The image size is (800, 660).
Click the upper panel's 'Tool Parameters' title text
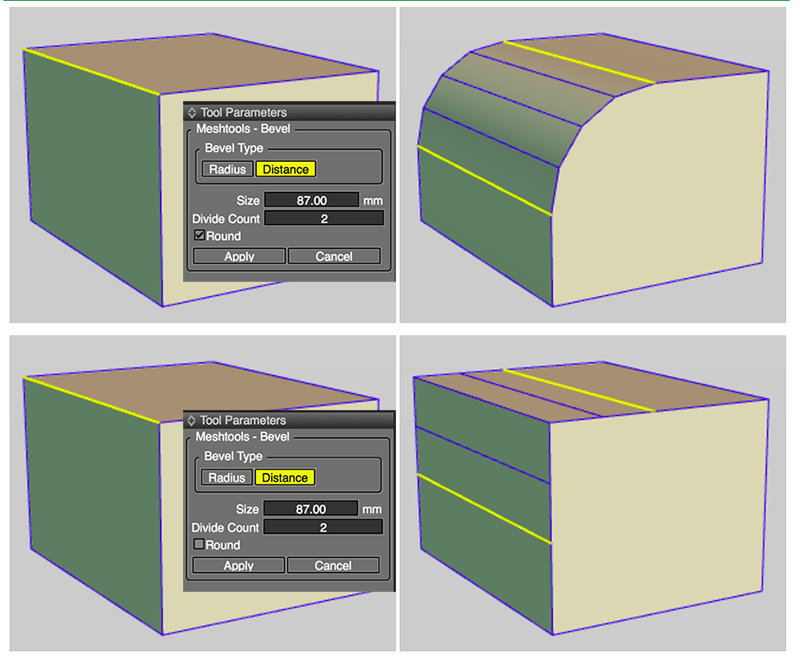pos(243,112)
